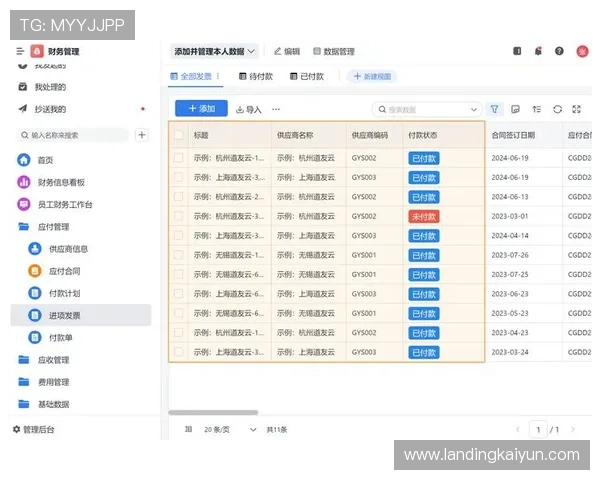Open 付款计划 form
This screenshot has width=600, height=480.
(65, 293)
